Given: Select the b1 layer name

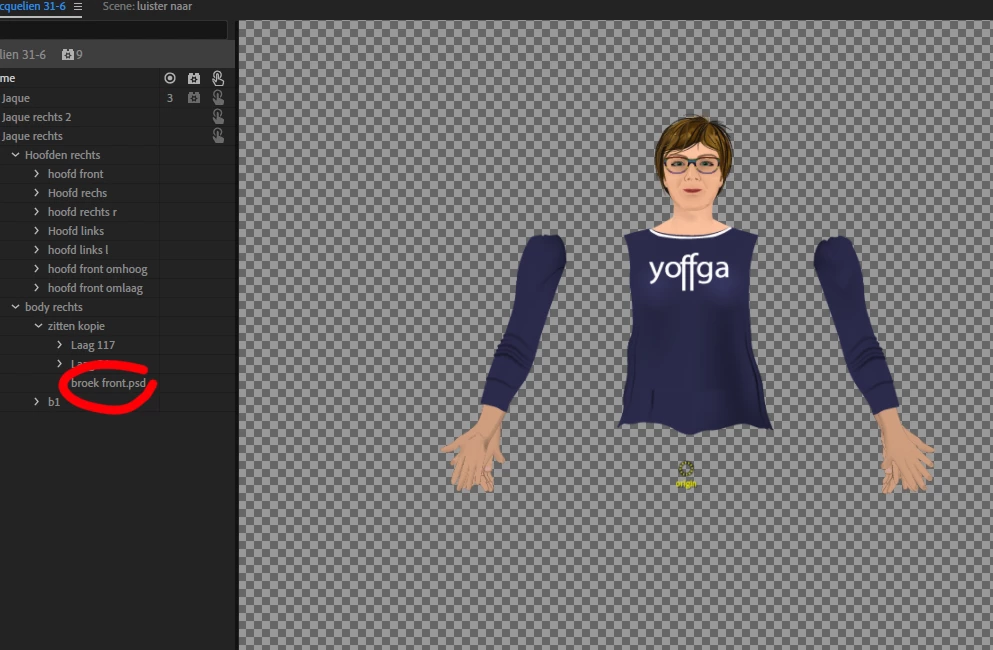Looking at the screenshot, I should click(54, 402).
